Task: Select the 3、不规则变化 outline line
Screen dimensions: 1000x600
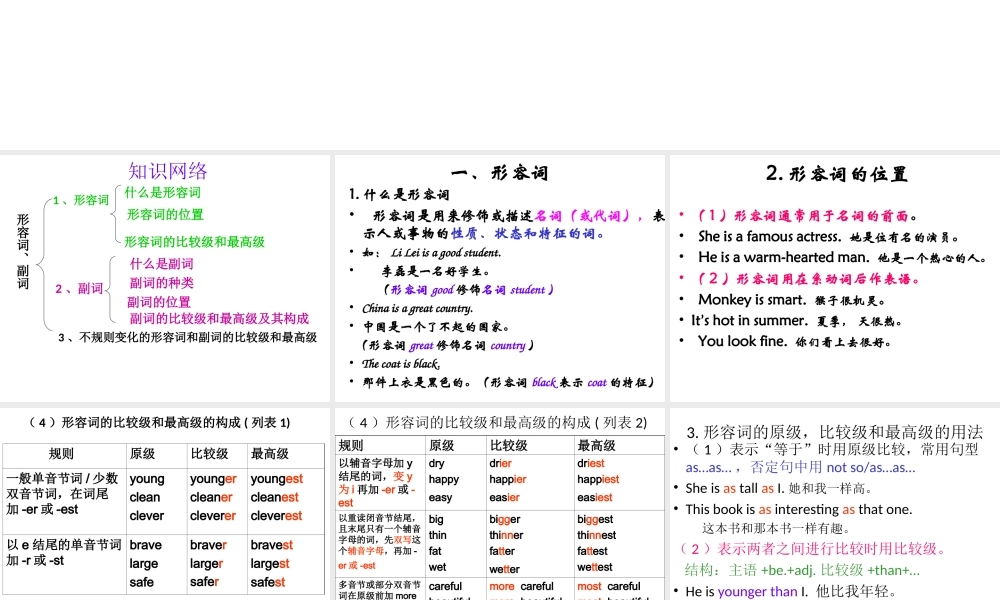Action: tap(187, 338)
